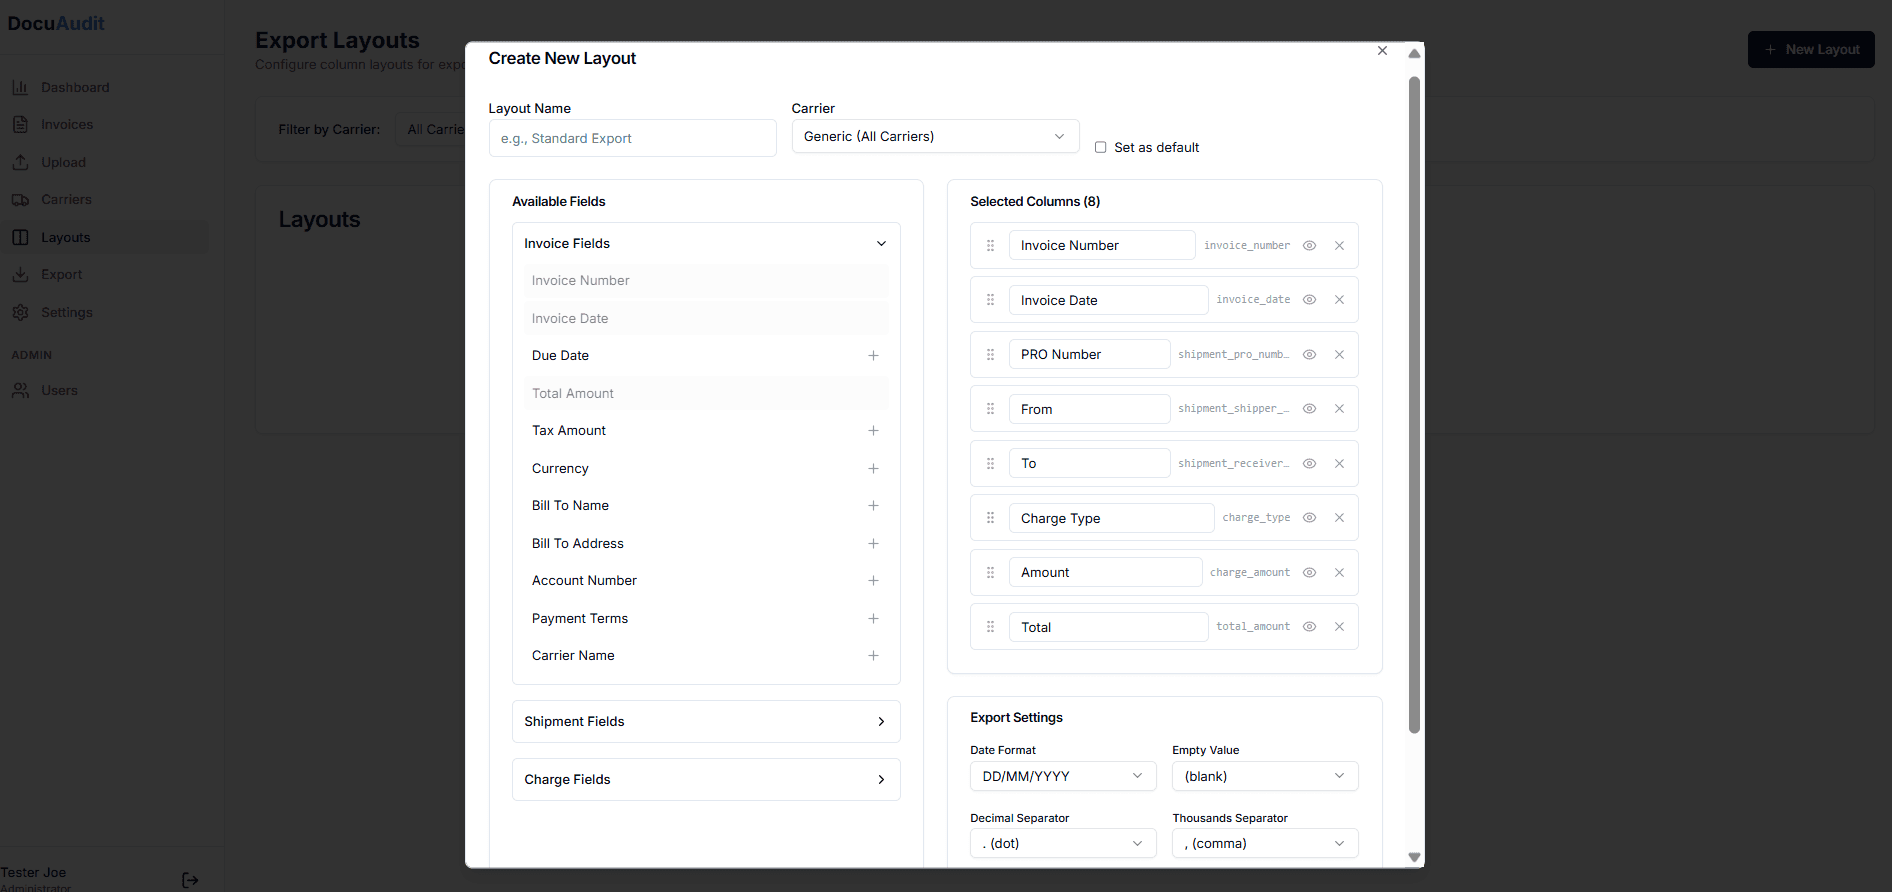The height and width of the screenshot is (892, 1892).
Task: Remove the Charge Type column
Action: (1339, 518)
